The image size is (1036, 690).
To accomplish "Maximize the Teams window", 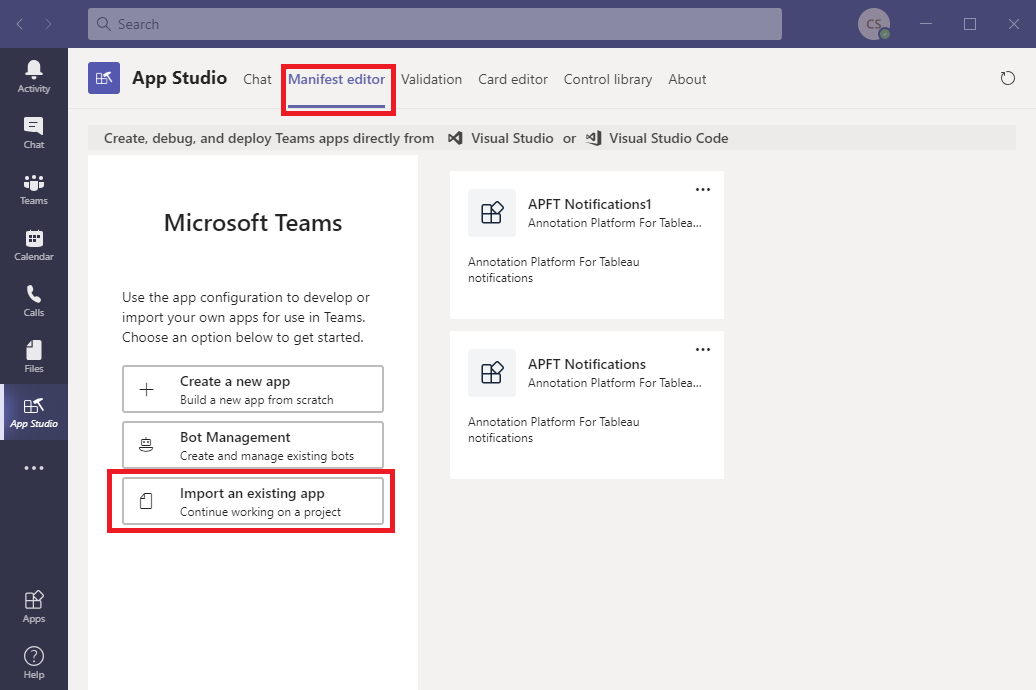I will pyautogui.click(x=970, y=24).
